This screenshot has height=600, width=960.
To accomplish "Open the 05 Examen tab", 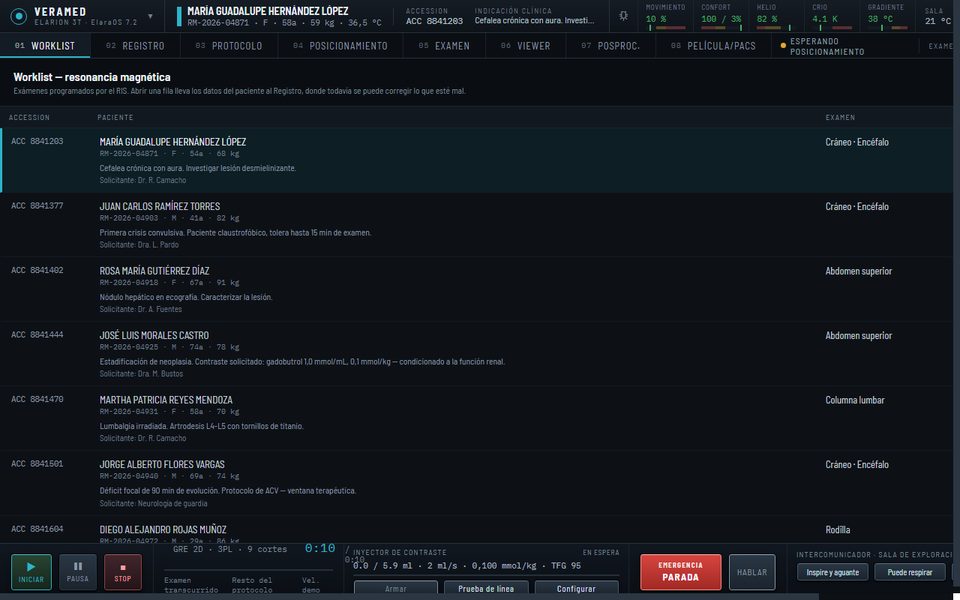I will 444,46.
